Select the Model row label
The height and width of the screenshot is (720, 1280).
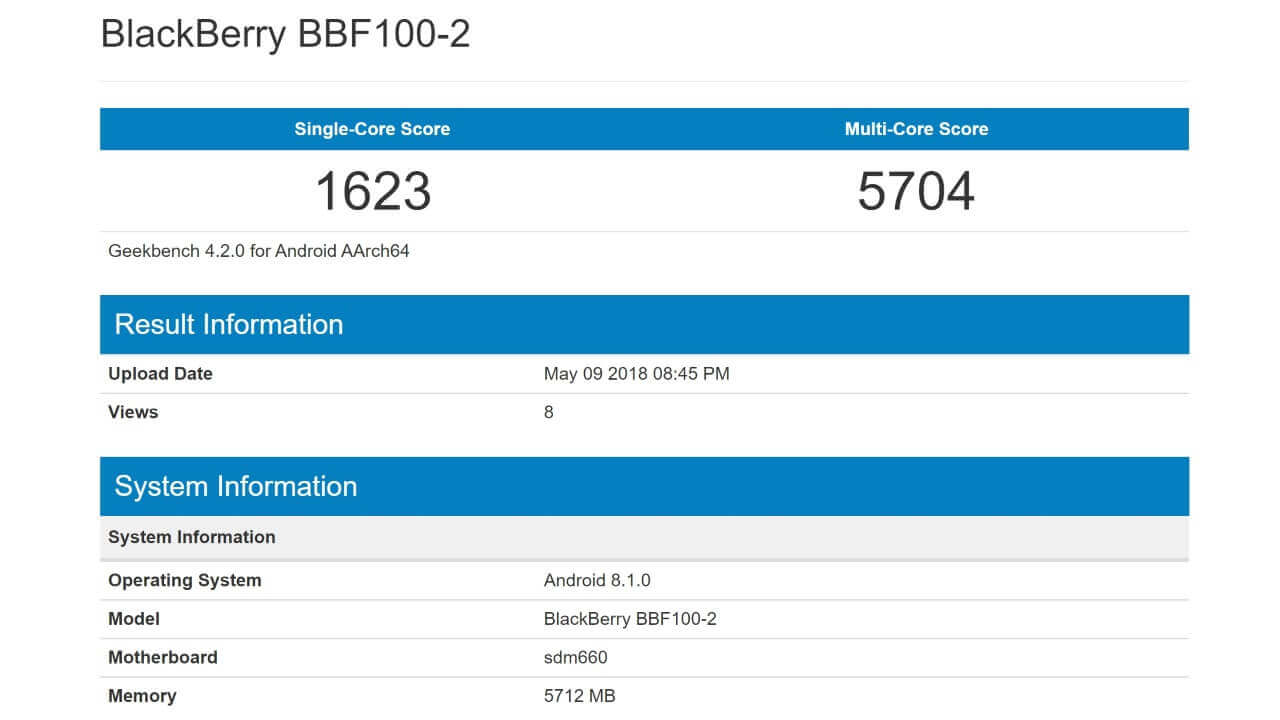[134, 619]
